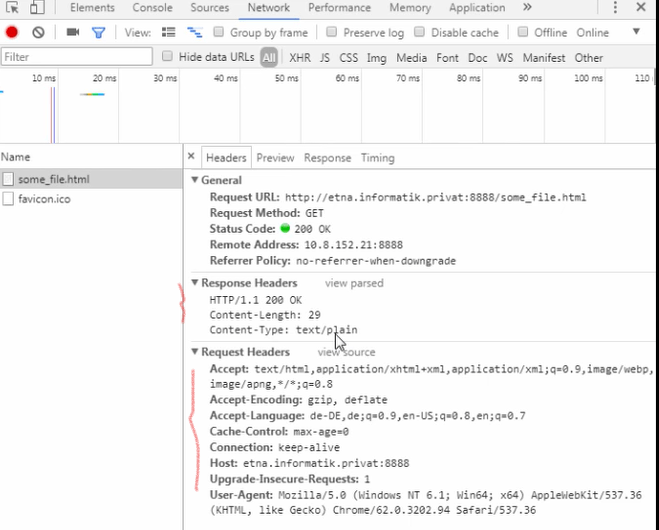Stop recording network log

[x=12, y=33]
